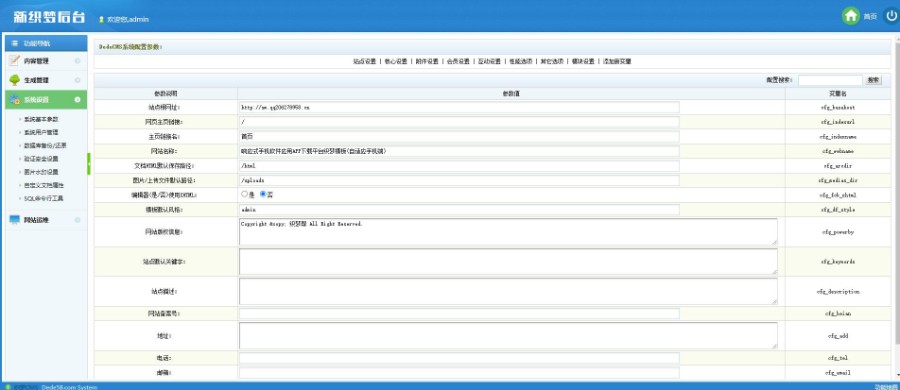
Task: Click the green tree icon beside 生成管理
Action: [x=15, y=80]
